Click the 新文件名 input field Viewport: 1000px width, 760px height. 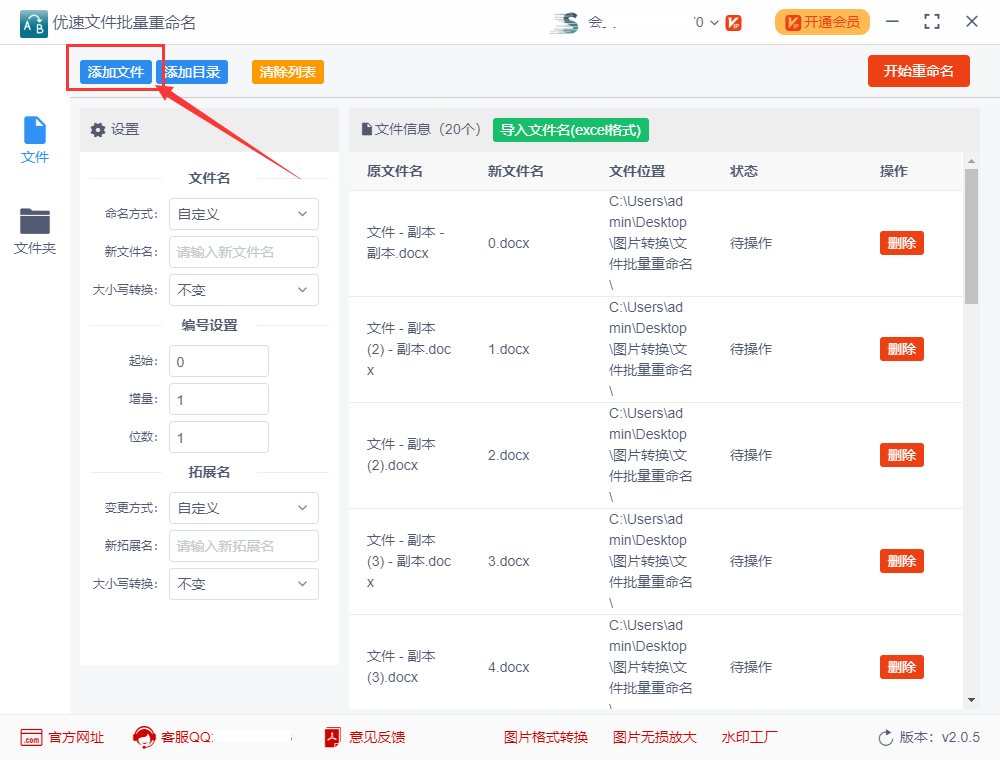point(243,252)
